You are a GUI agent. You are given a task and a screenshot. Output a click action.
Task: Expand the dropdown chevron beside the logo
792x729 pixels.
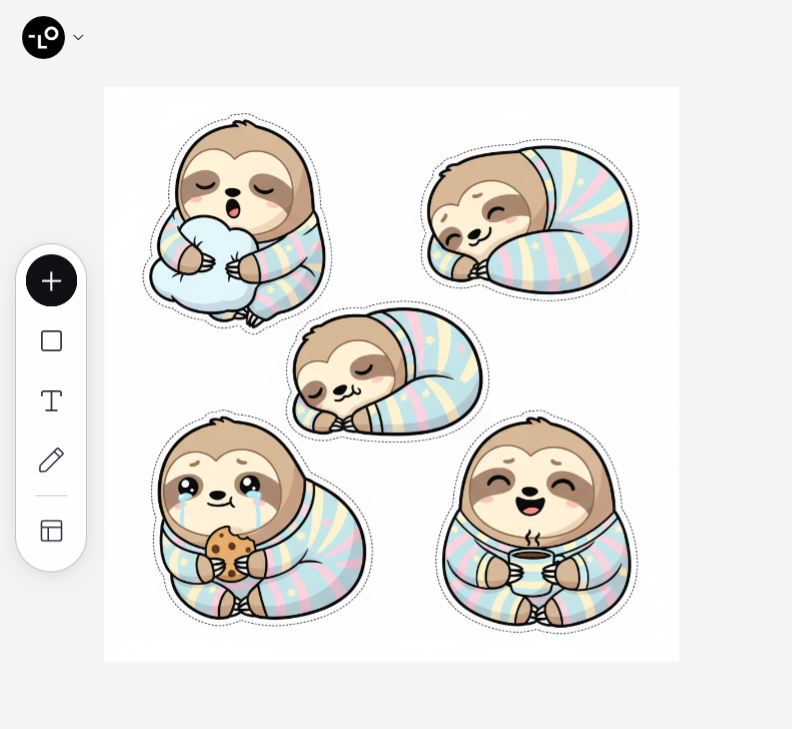[78, 38]
